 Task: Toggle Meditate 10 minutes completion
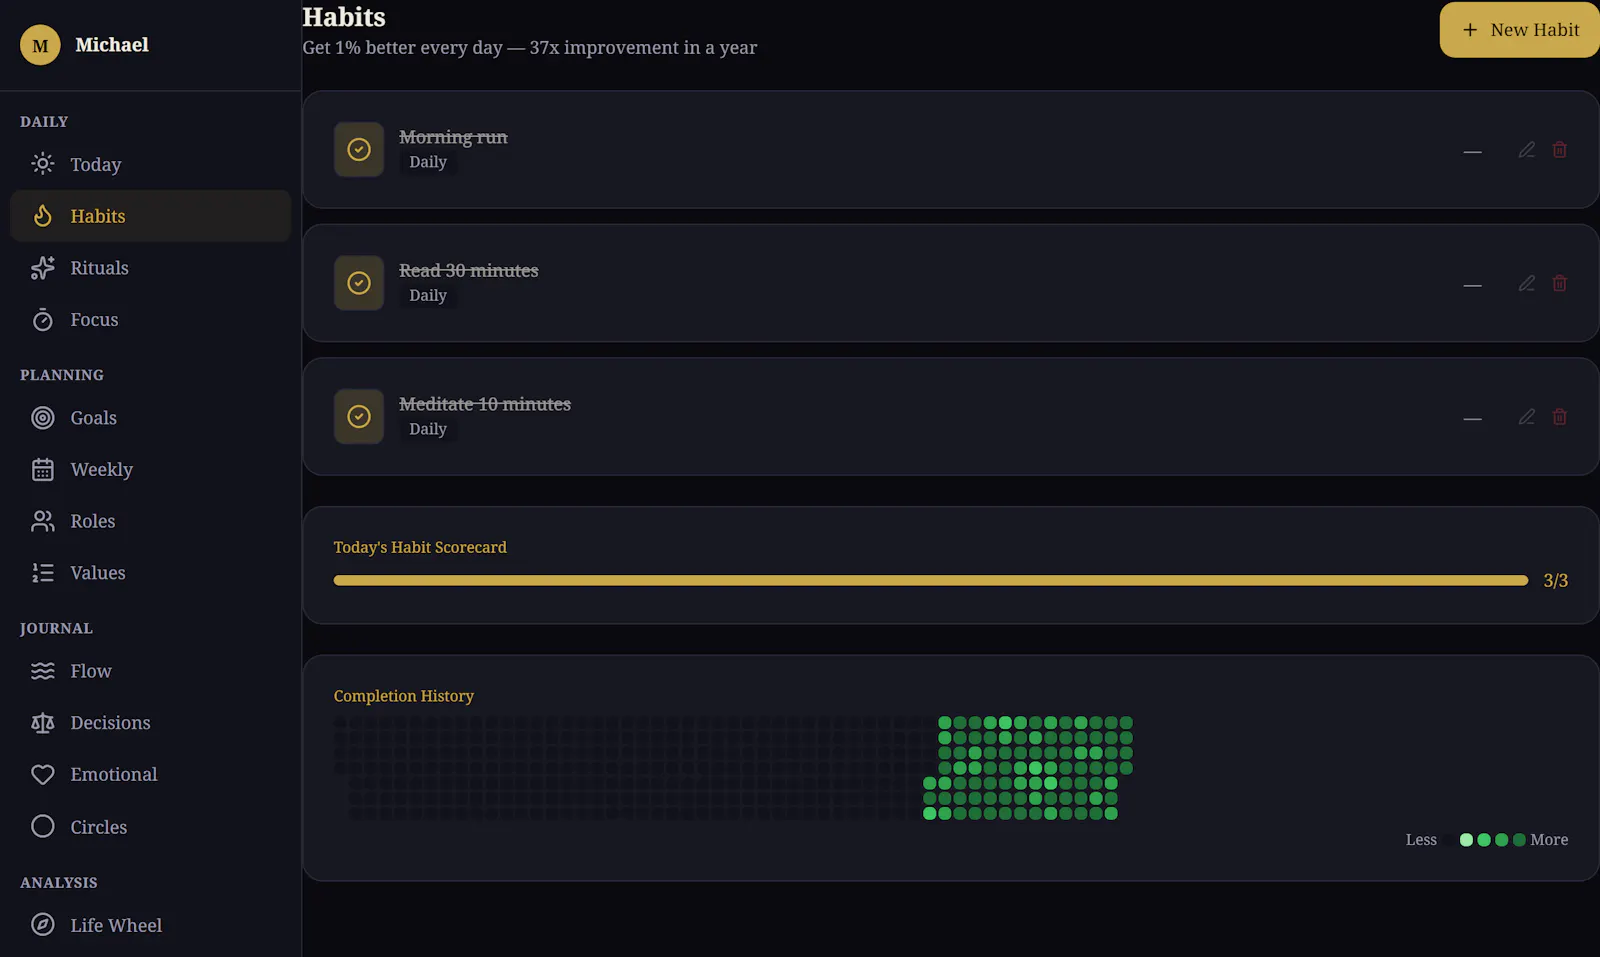pyautogui.click(x=359, y=417)
